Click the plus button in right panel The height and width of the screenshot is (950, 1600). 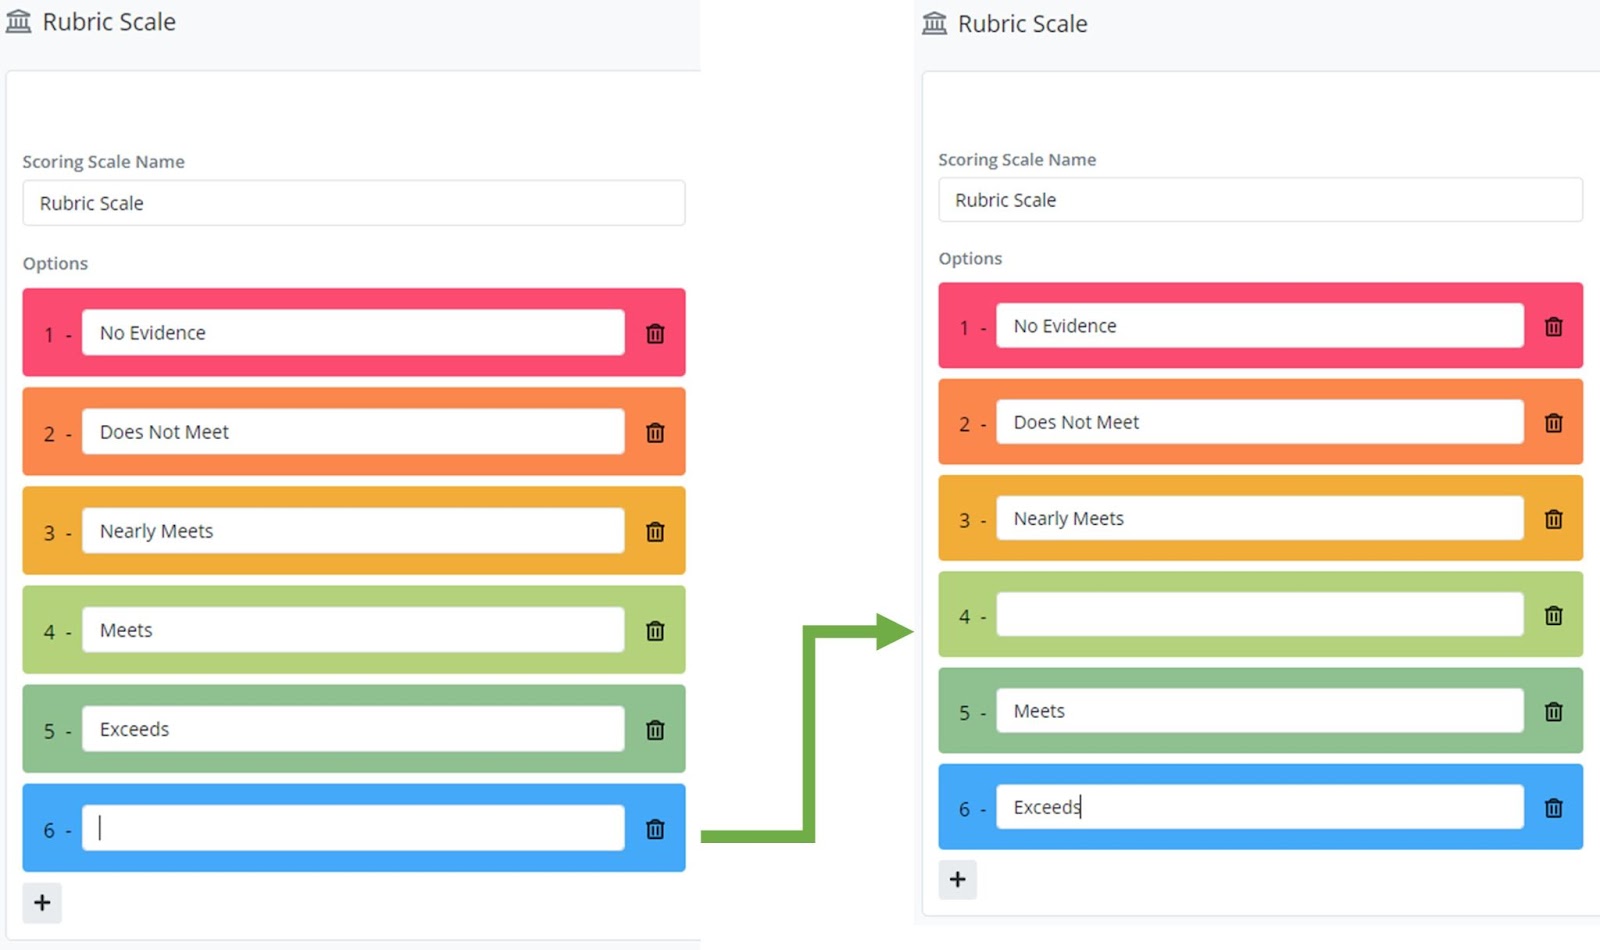point(957,880)
